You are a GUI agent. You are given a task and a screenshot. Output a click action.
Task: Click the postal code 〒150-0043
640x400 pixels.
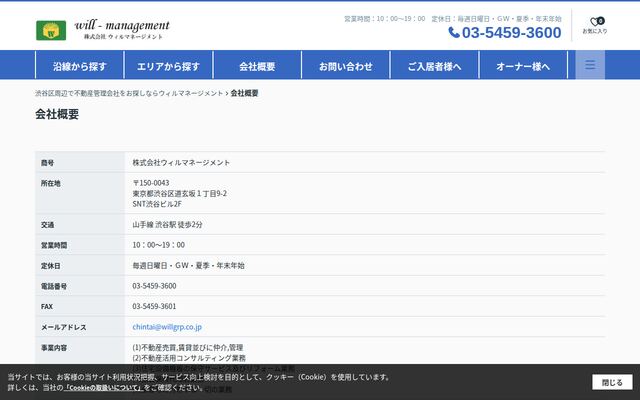pos(151,183)
